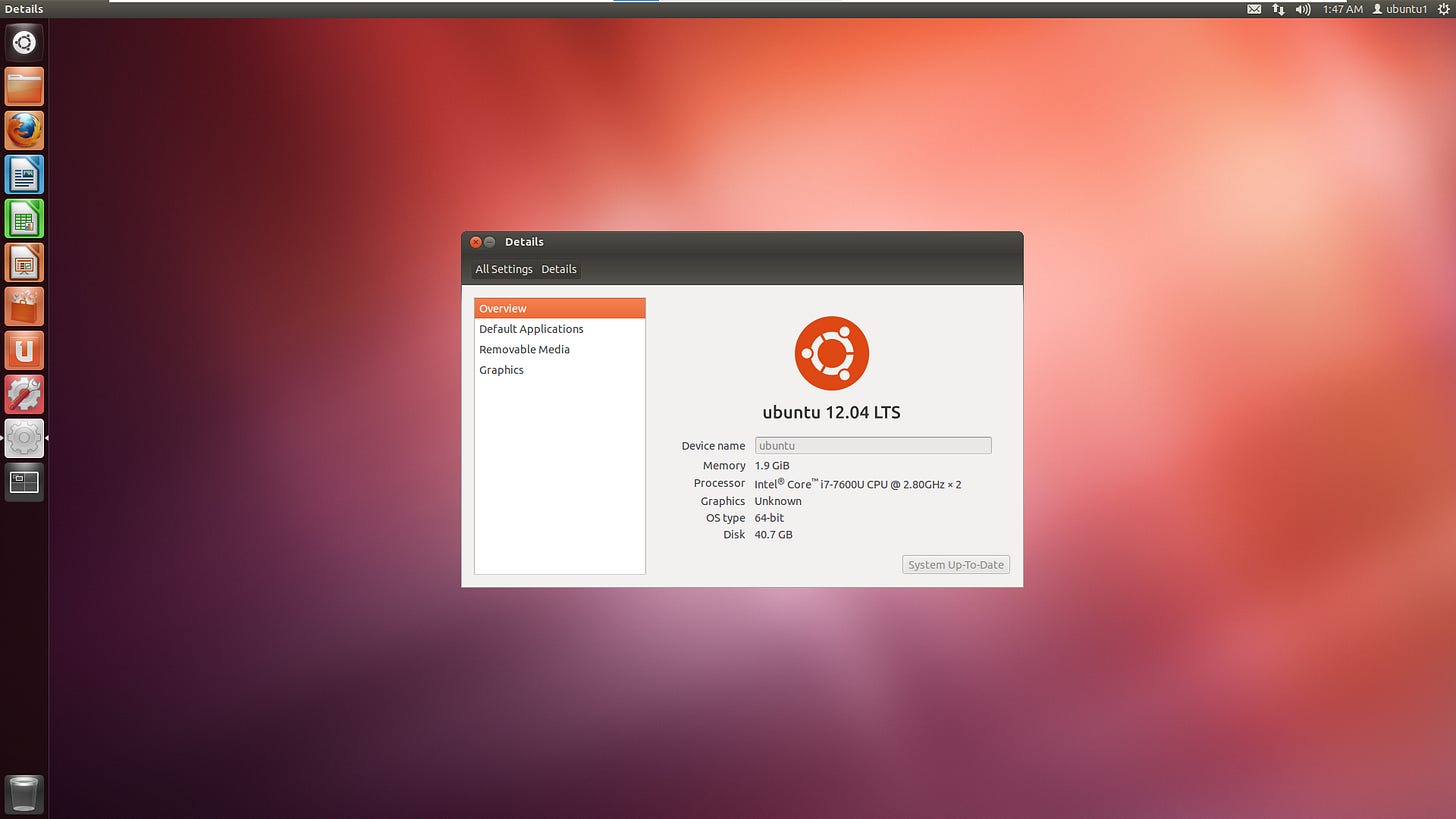Open the Files folder icon in the launcher
This screenshot has height=819, width=1456.
pos(24,86)
